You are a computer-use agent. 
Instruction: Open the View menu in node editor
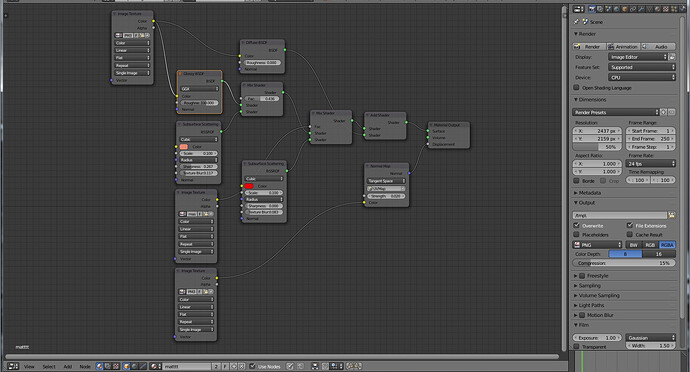pos(29,366)
